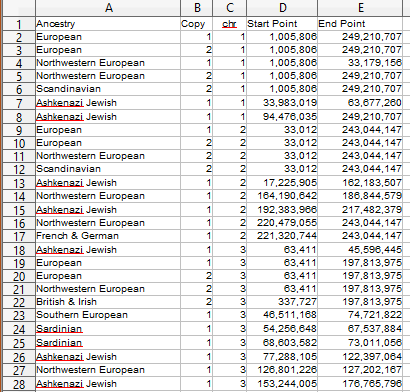Click the End Point header cell
Viewport: 410px width, 392px height.
360,24
